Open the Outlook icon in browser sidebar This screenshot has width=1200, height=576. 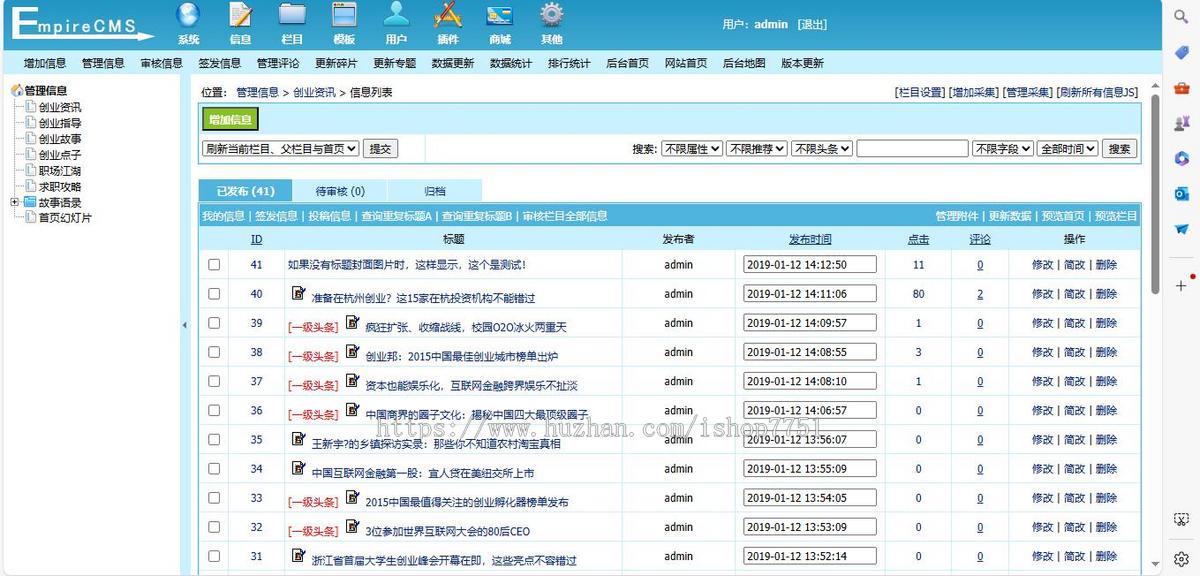tap(1181, 193)
